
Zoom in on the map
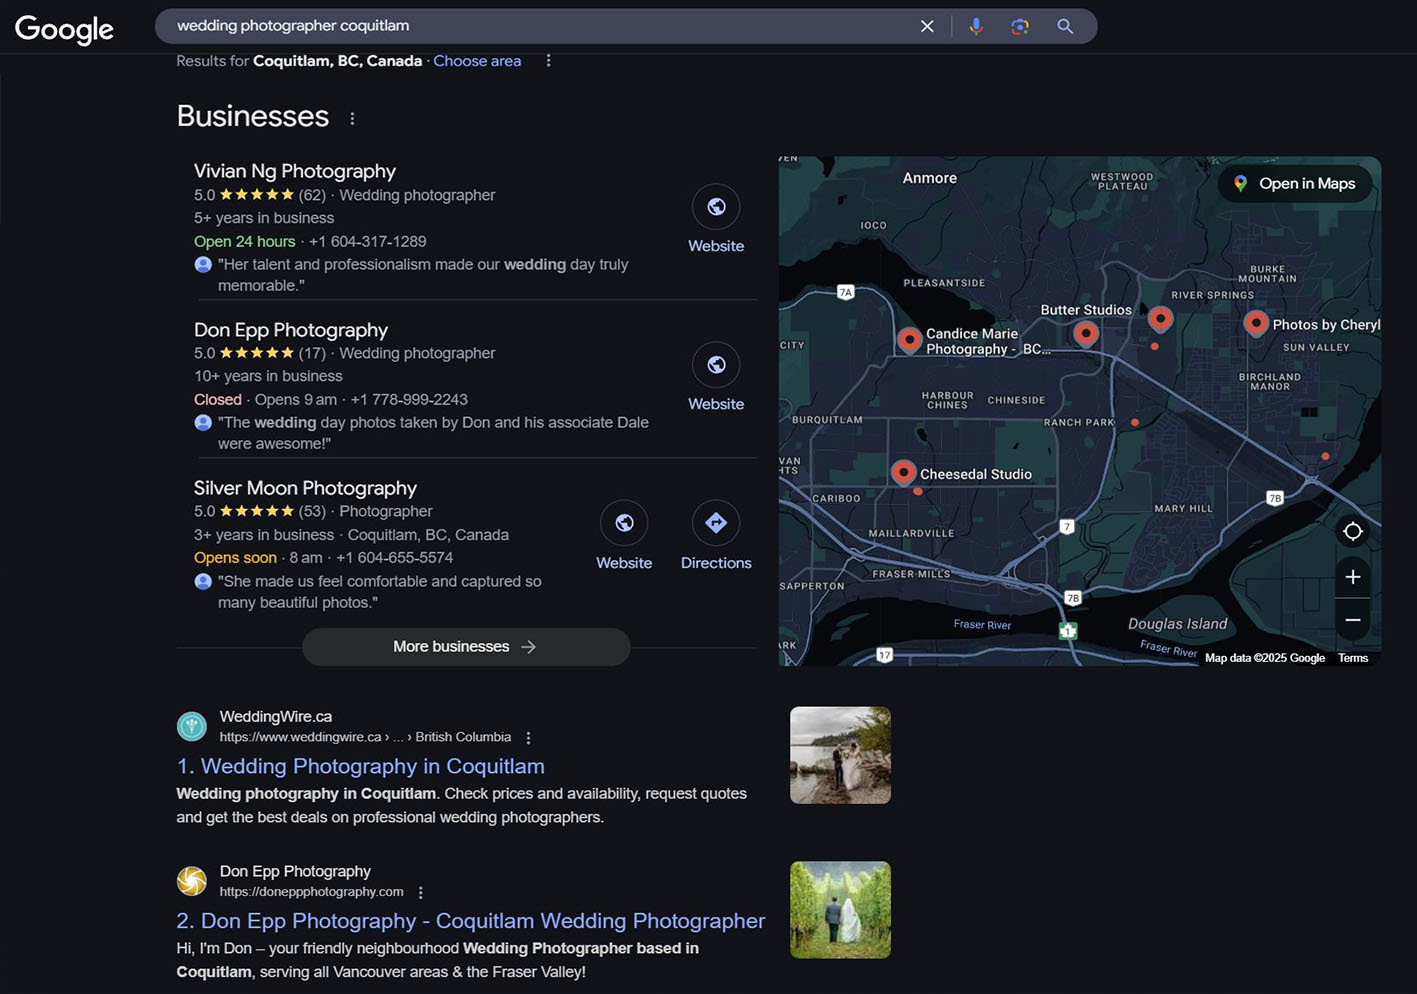[x=1352, y=577]
